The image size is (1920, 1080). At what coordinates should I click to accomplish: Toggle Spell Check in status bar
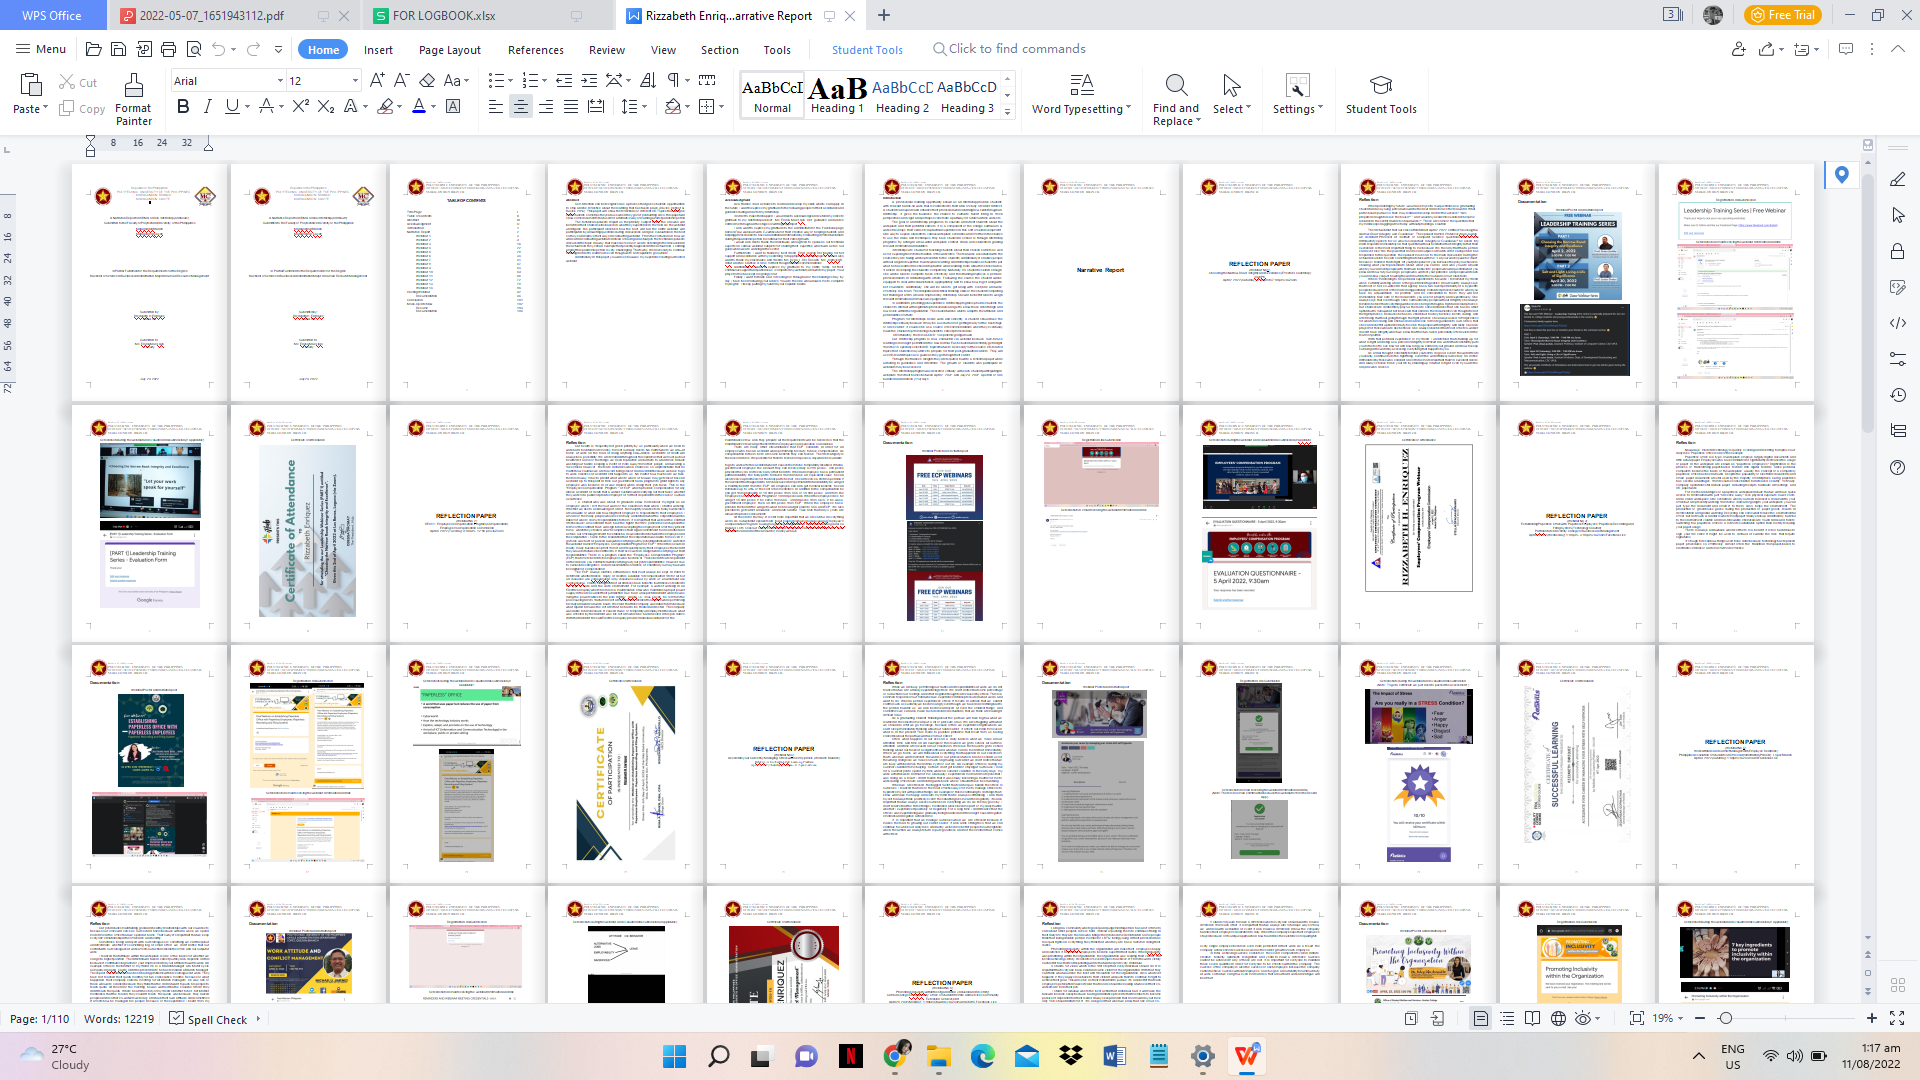[x=209, y=1019]
